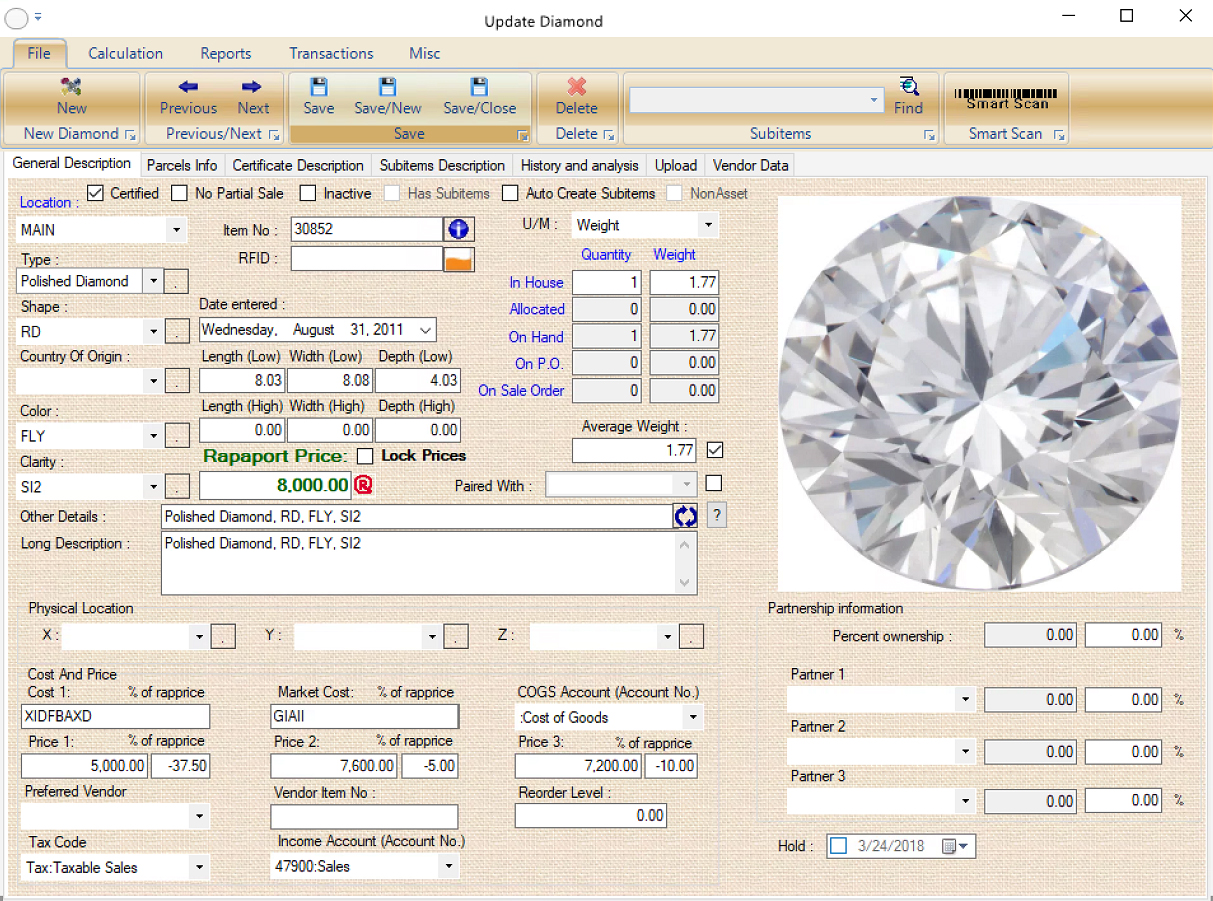Open the Transactions ribbon menu
1213x901 pixels.
(331, 53)
